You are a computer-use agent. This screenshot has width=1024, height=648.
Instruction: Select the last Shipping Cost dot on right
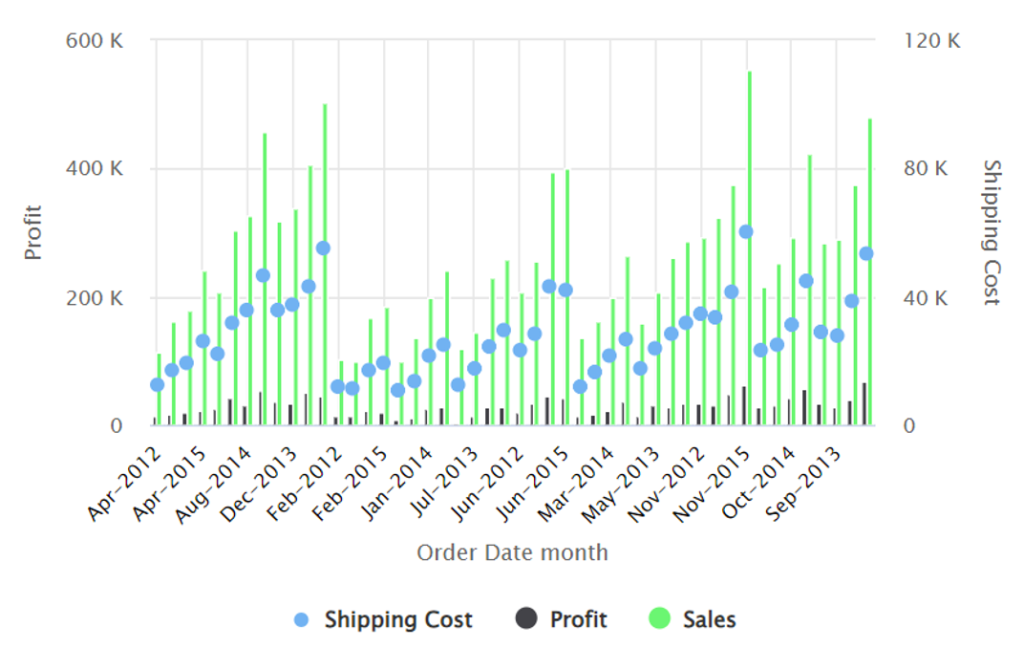[866, 253]
